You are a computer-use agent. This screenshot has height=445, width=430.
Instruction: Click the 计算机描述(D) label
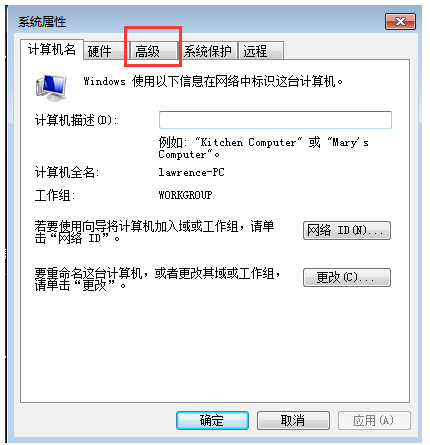(76, 120)
